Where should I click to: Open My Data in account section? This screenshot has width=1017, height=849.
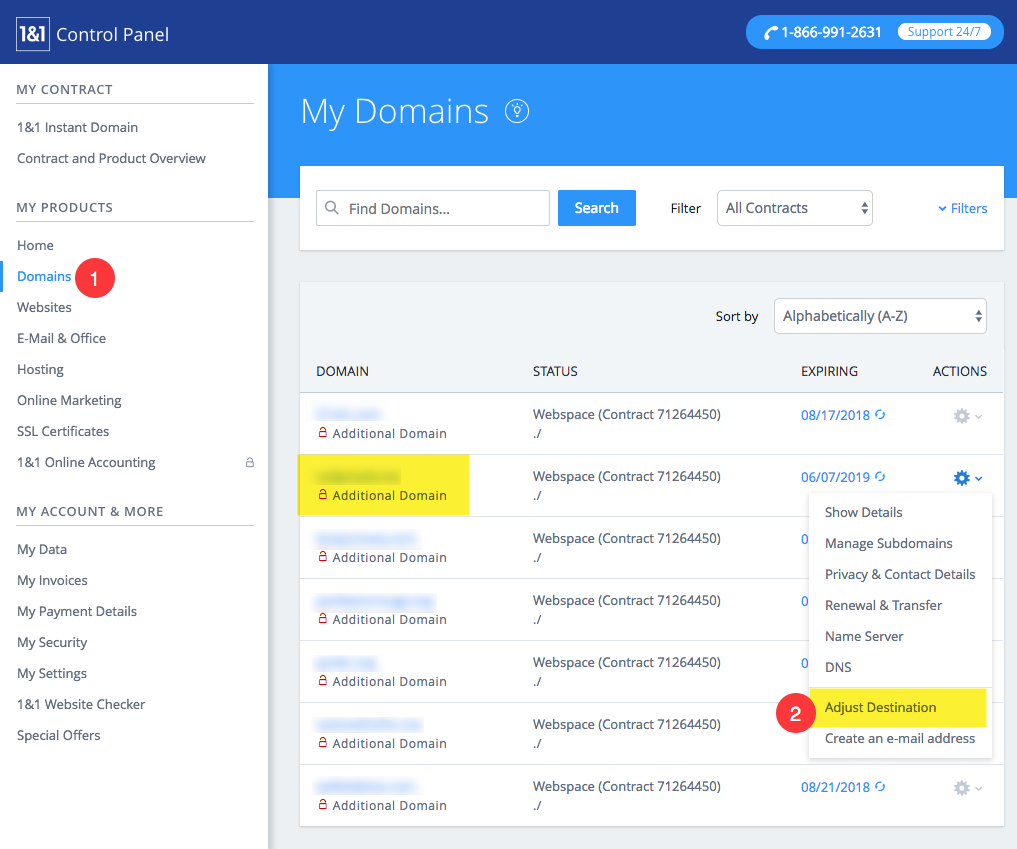[x=42, y=550]
